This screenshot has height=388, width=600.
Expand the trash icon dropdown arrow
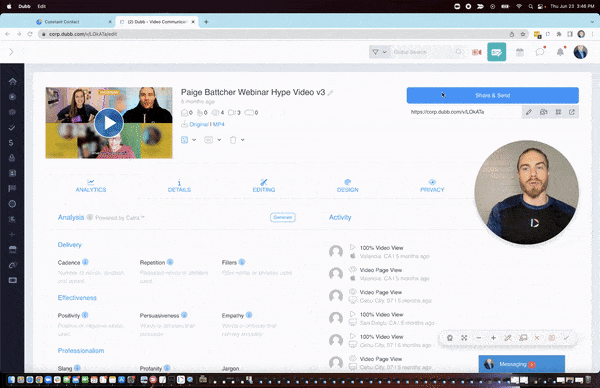(243, 140)
